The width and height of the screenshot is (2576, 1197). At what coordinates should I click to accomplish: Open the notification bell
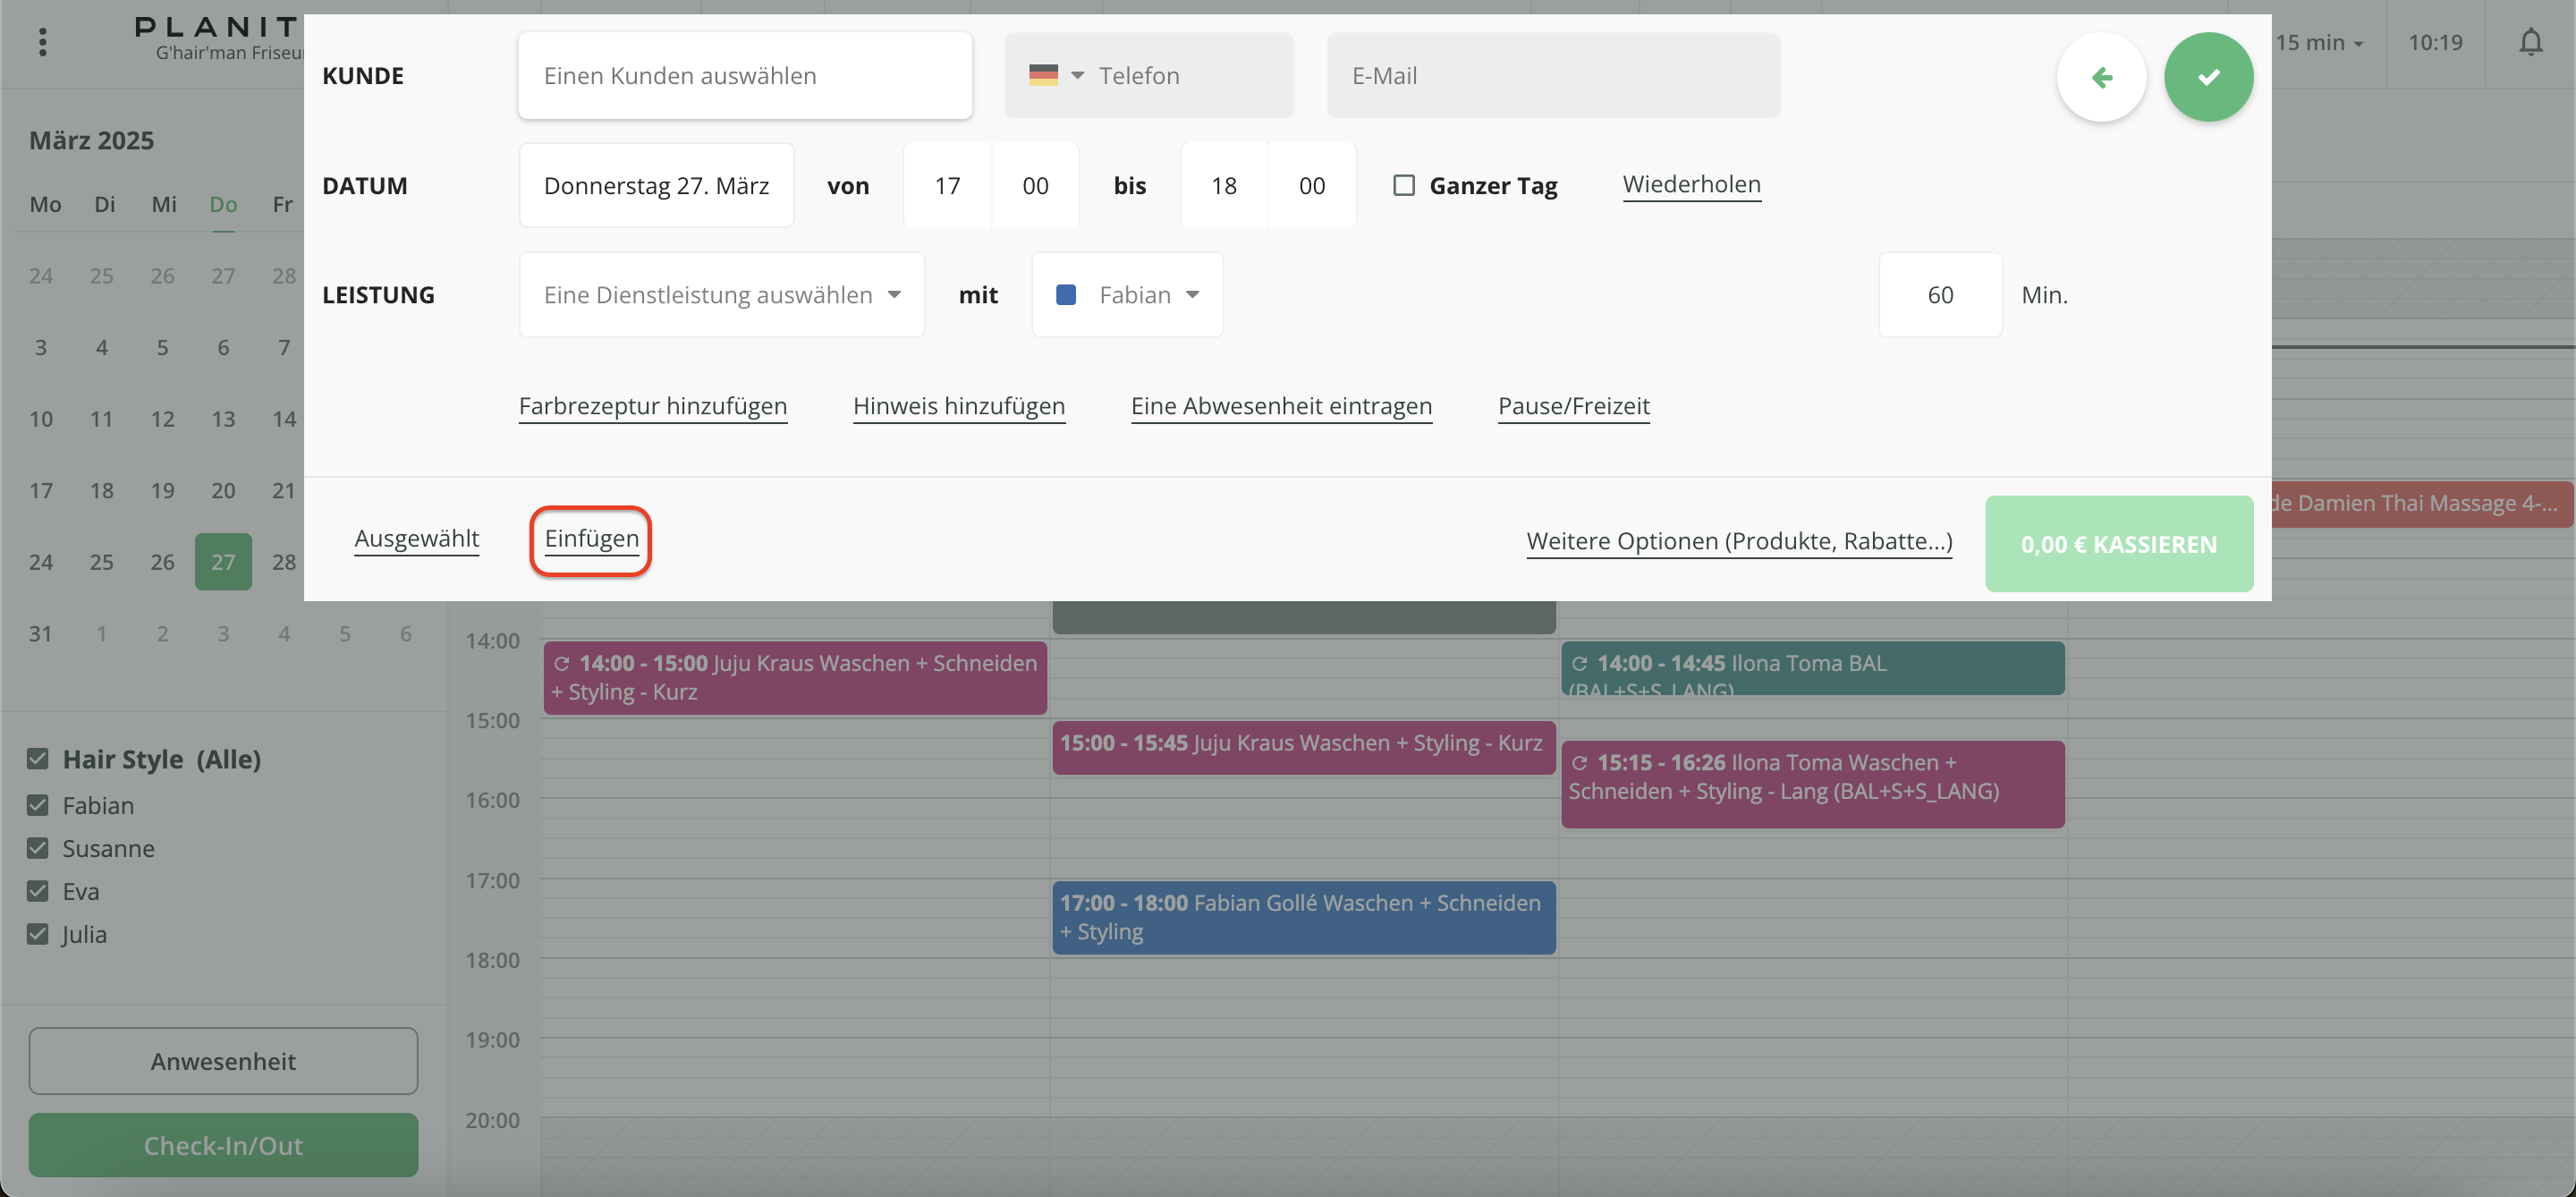(x=2530, y=42)
